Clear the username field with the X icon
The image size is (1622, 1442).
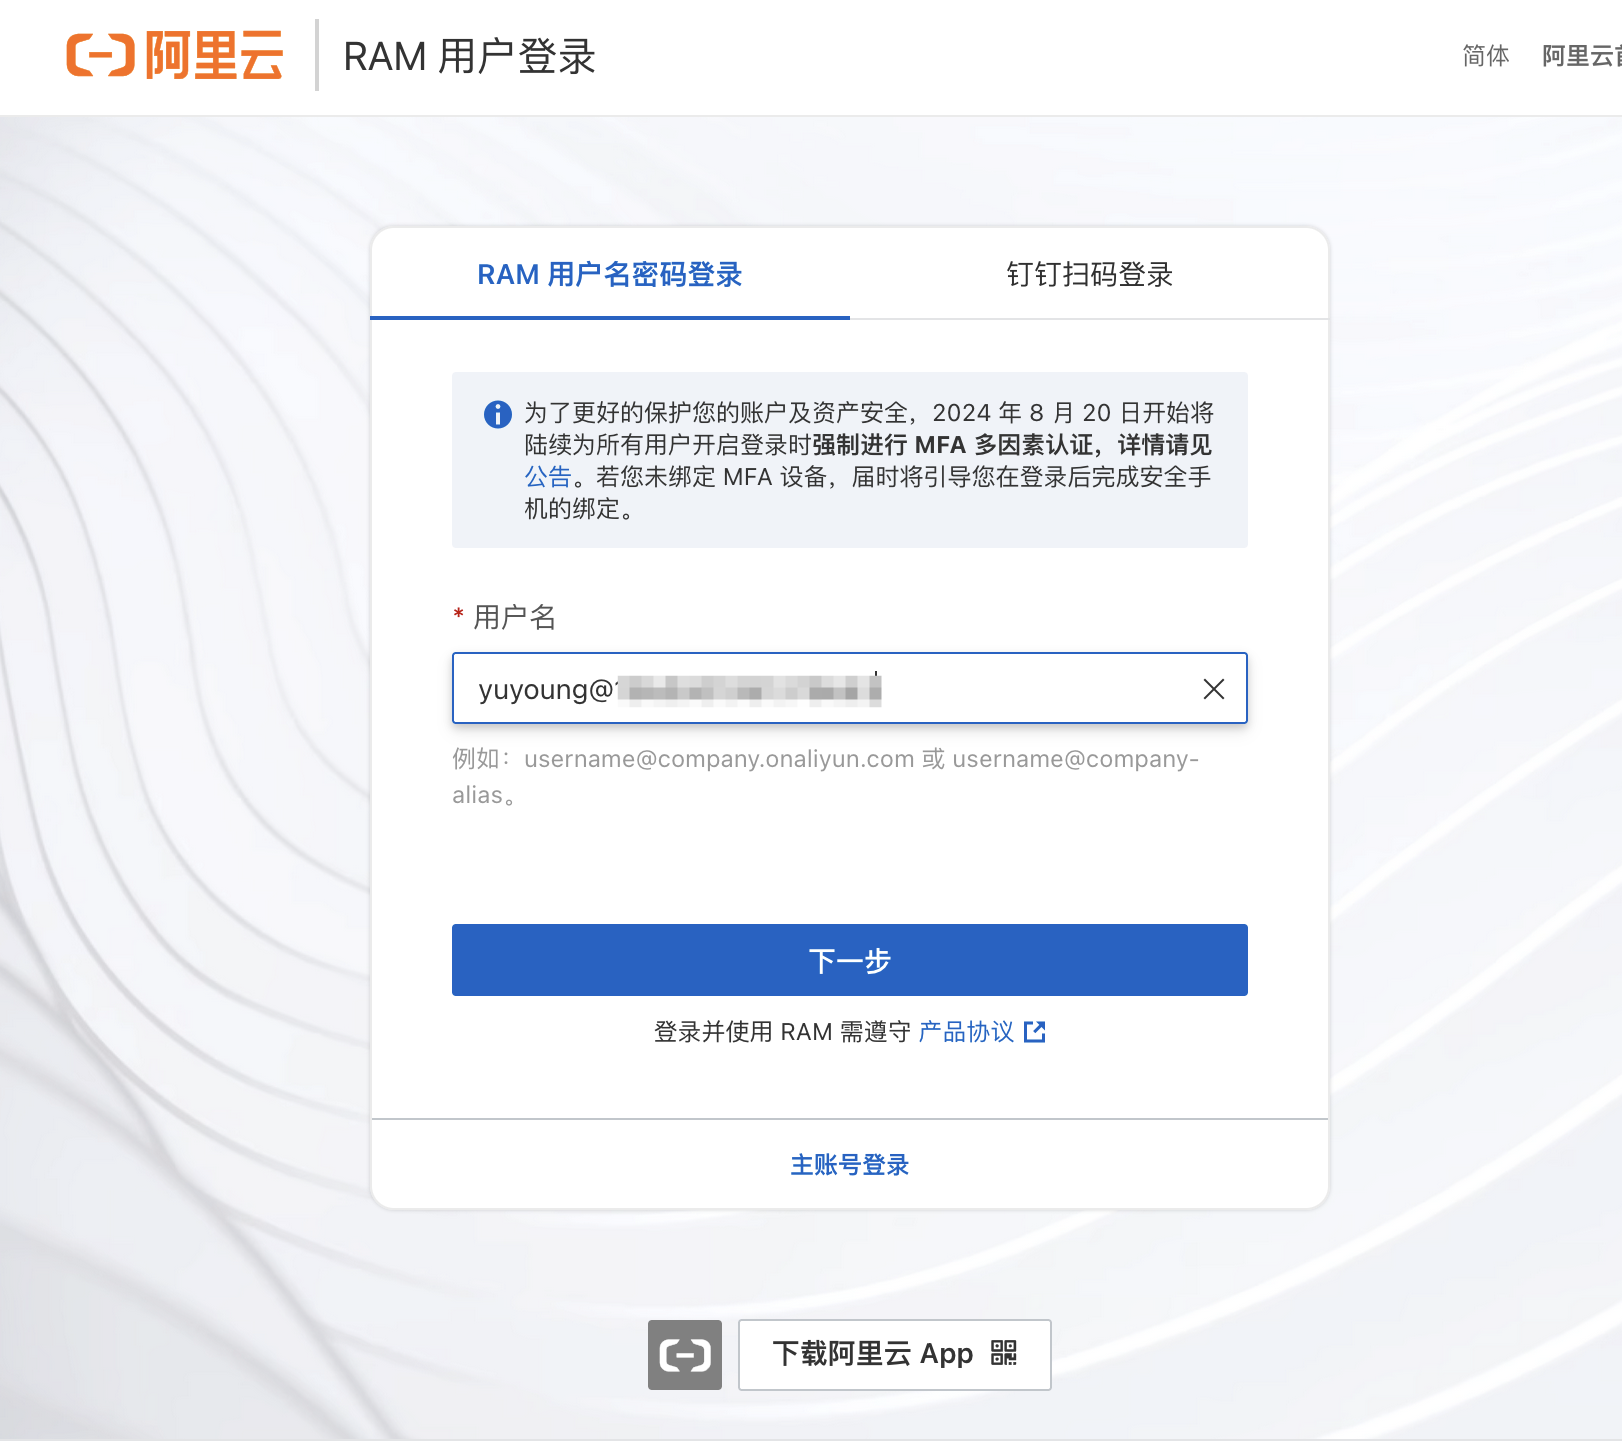pos(1213,689)
